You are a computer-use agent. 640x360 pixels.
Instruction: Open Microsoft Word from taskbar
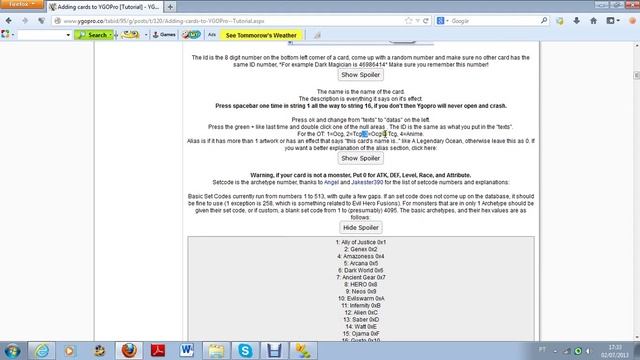coord(187,351)
